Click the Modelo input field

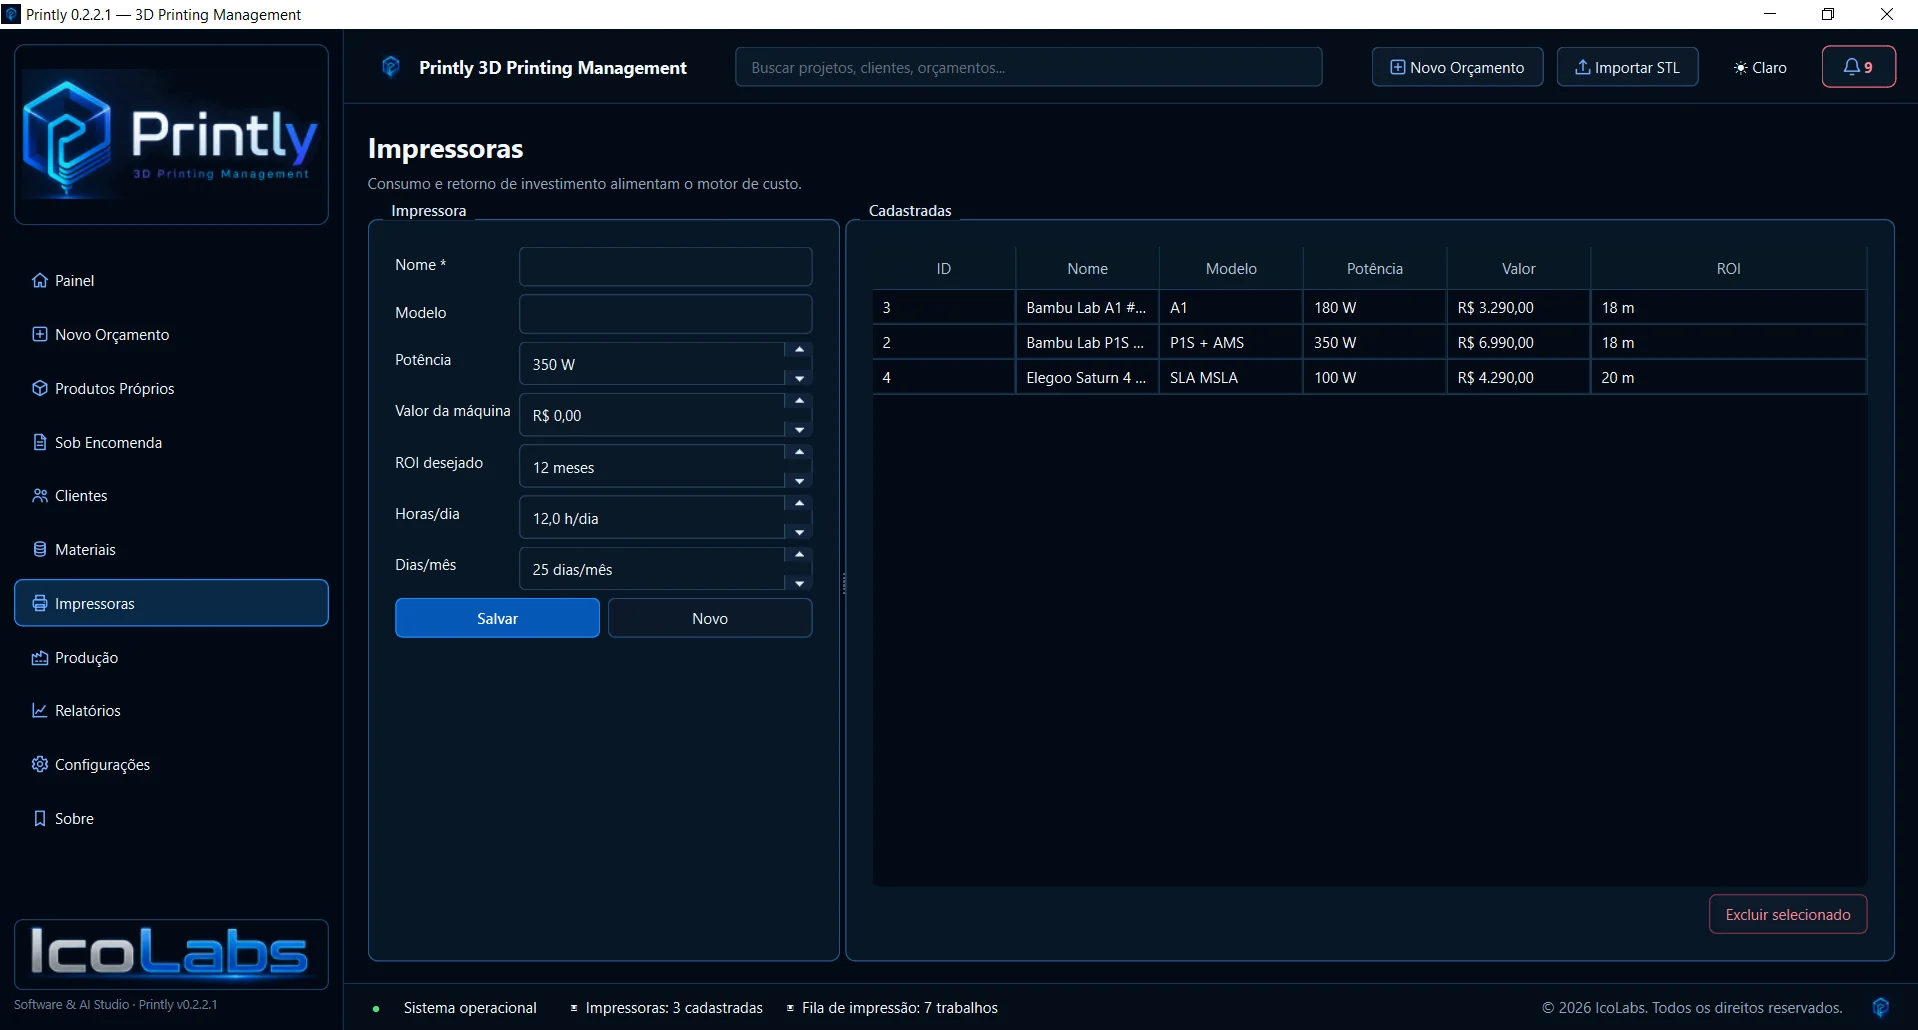665,313
